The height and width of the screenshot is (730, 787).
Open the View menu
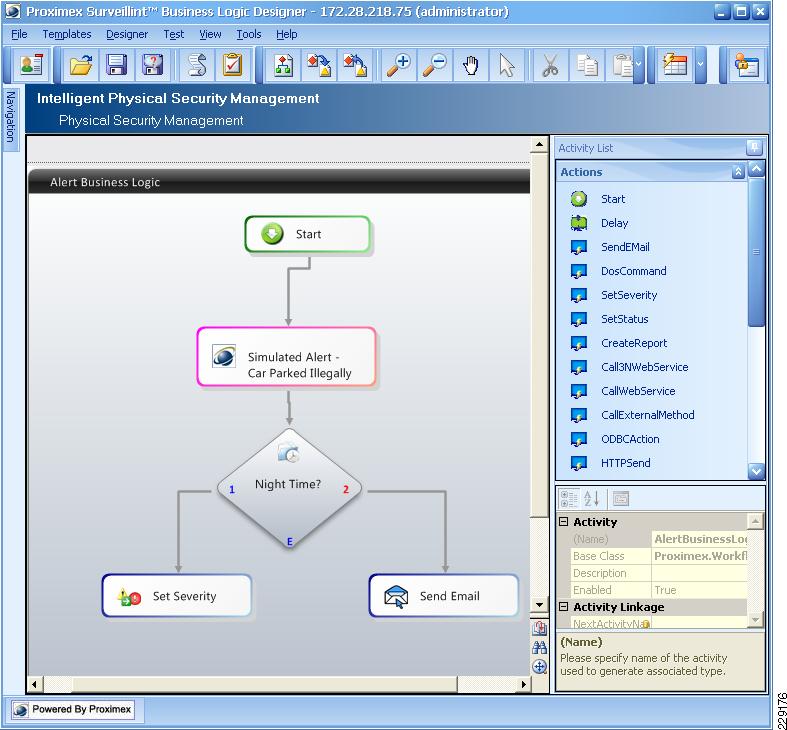[210, 34]
